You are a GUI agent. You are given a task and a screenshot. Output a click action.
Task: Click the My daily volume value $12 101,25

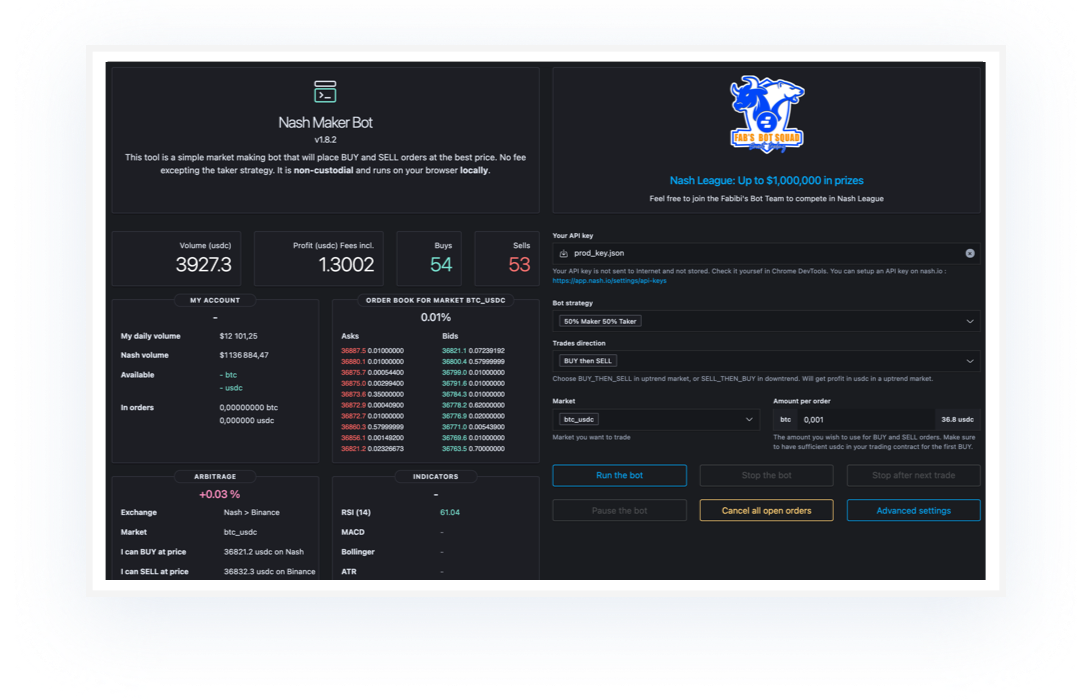click(x=238, y=336)
